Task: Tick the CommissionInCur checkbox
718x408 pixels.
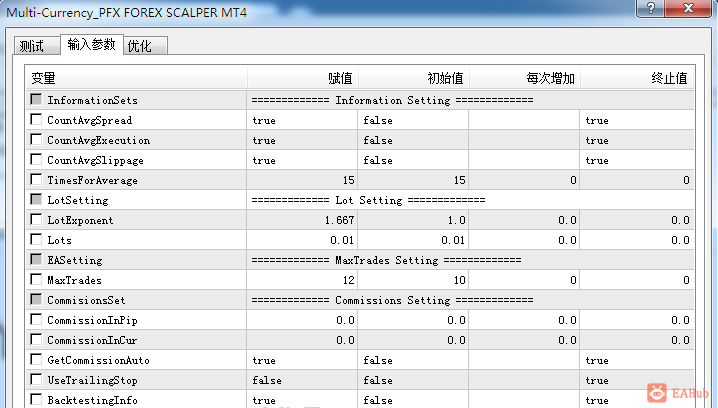Action: click(x=36, y=339)
